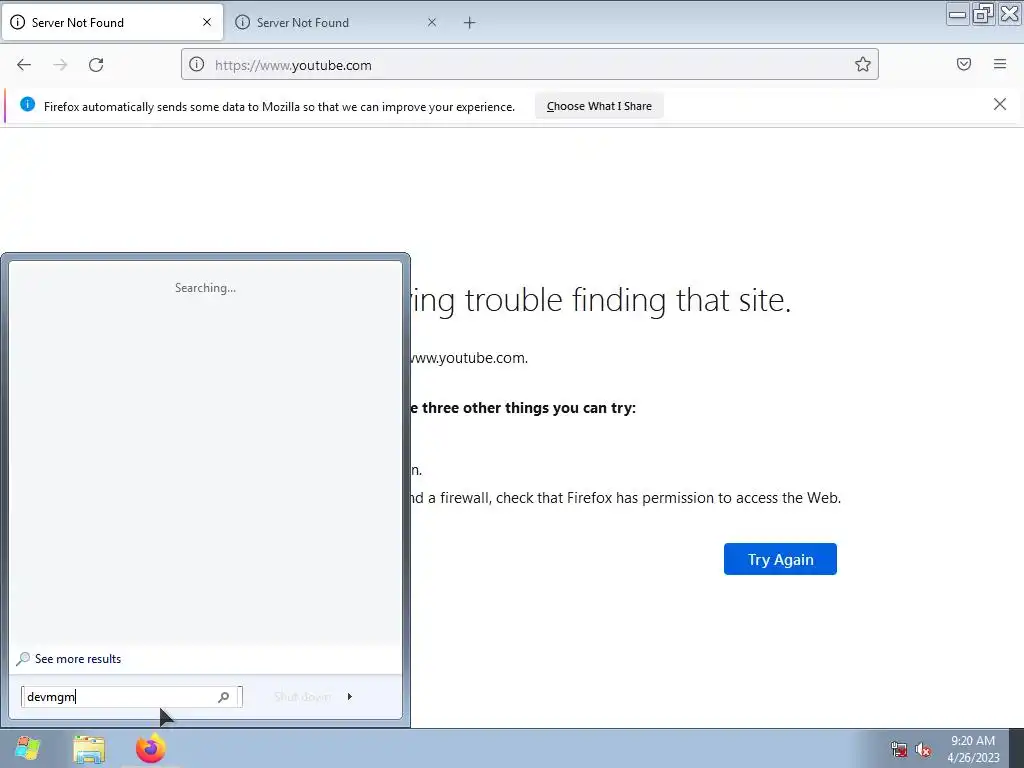Switch to the second Server Not Found tab

click(x=336, y=22)
